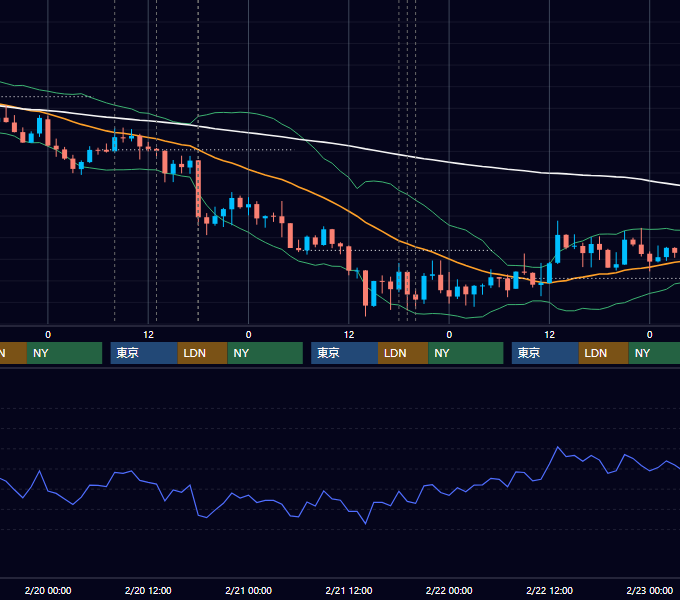
Task: Click the NY session block covering 2/21 00:00
Action: [x=265, y=353]
